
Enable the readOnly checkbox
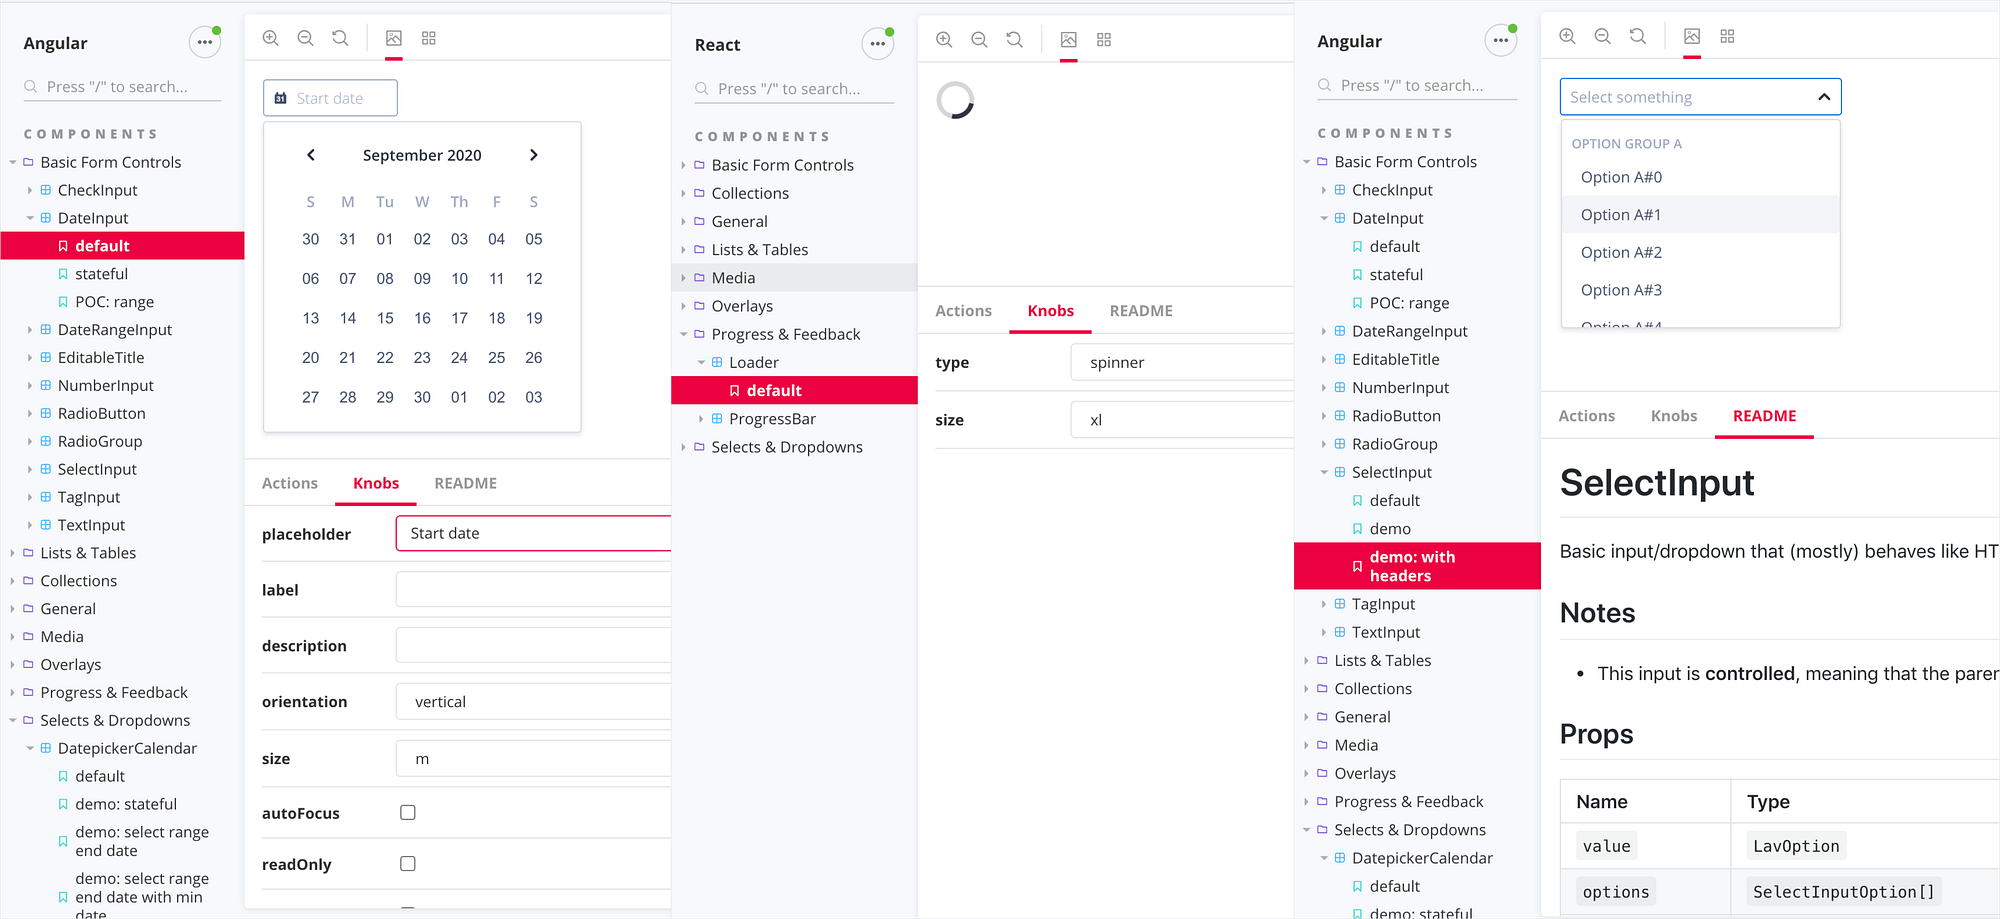[407, 863]
